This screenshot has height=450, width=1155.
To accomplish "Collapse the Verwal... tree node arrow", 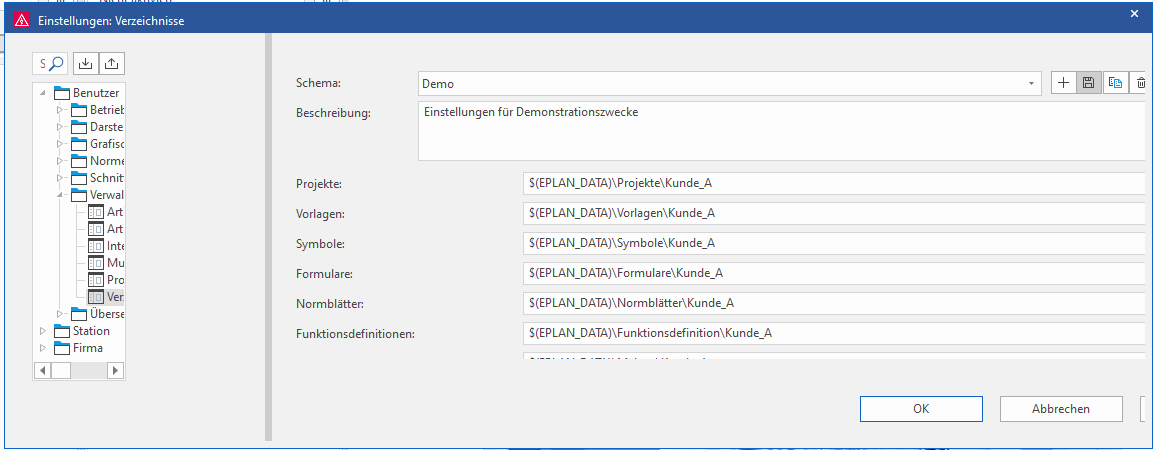I will [60, 194].
